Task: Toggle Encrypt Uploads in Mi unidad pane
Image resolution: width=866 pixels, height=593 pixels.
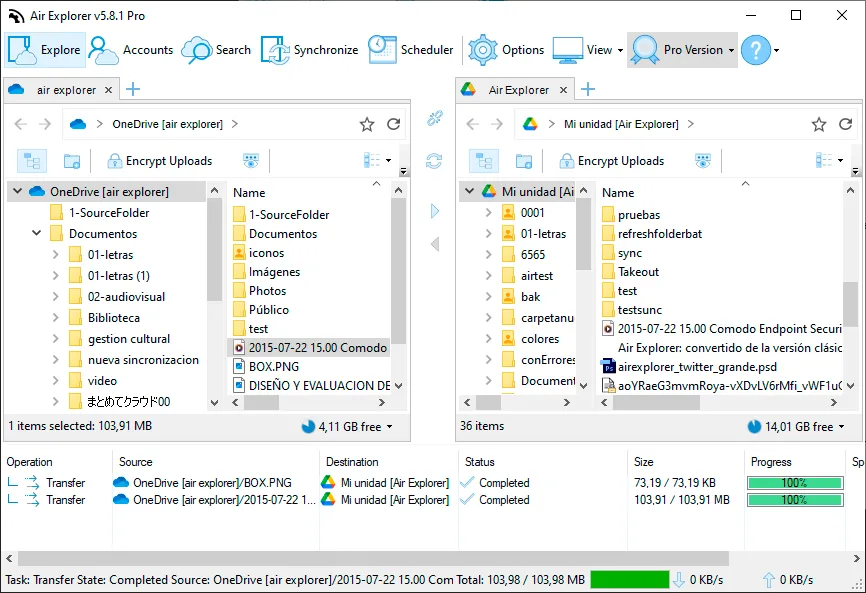Action: pos(611,161)
